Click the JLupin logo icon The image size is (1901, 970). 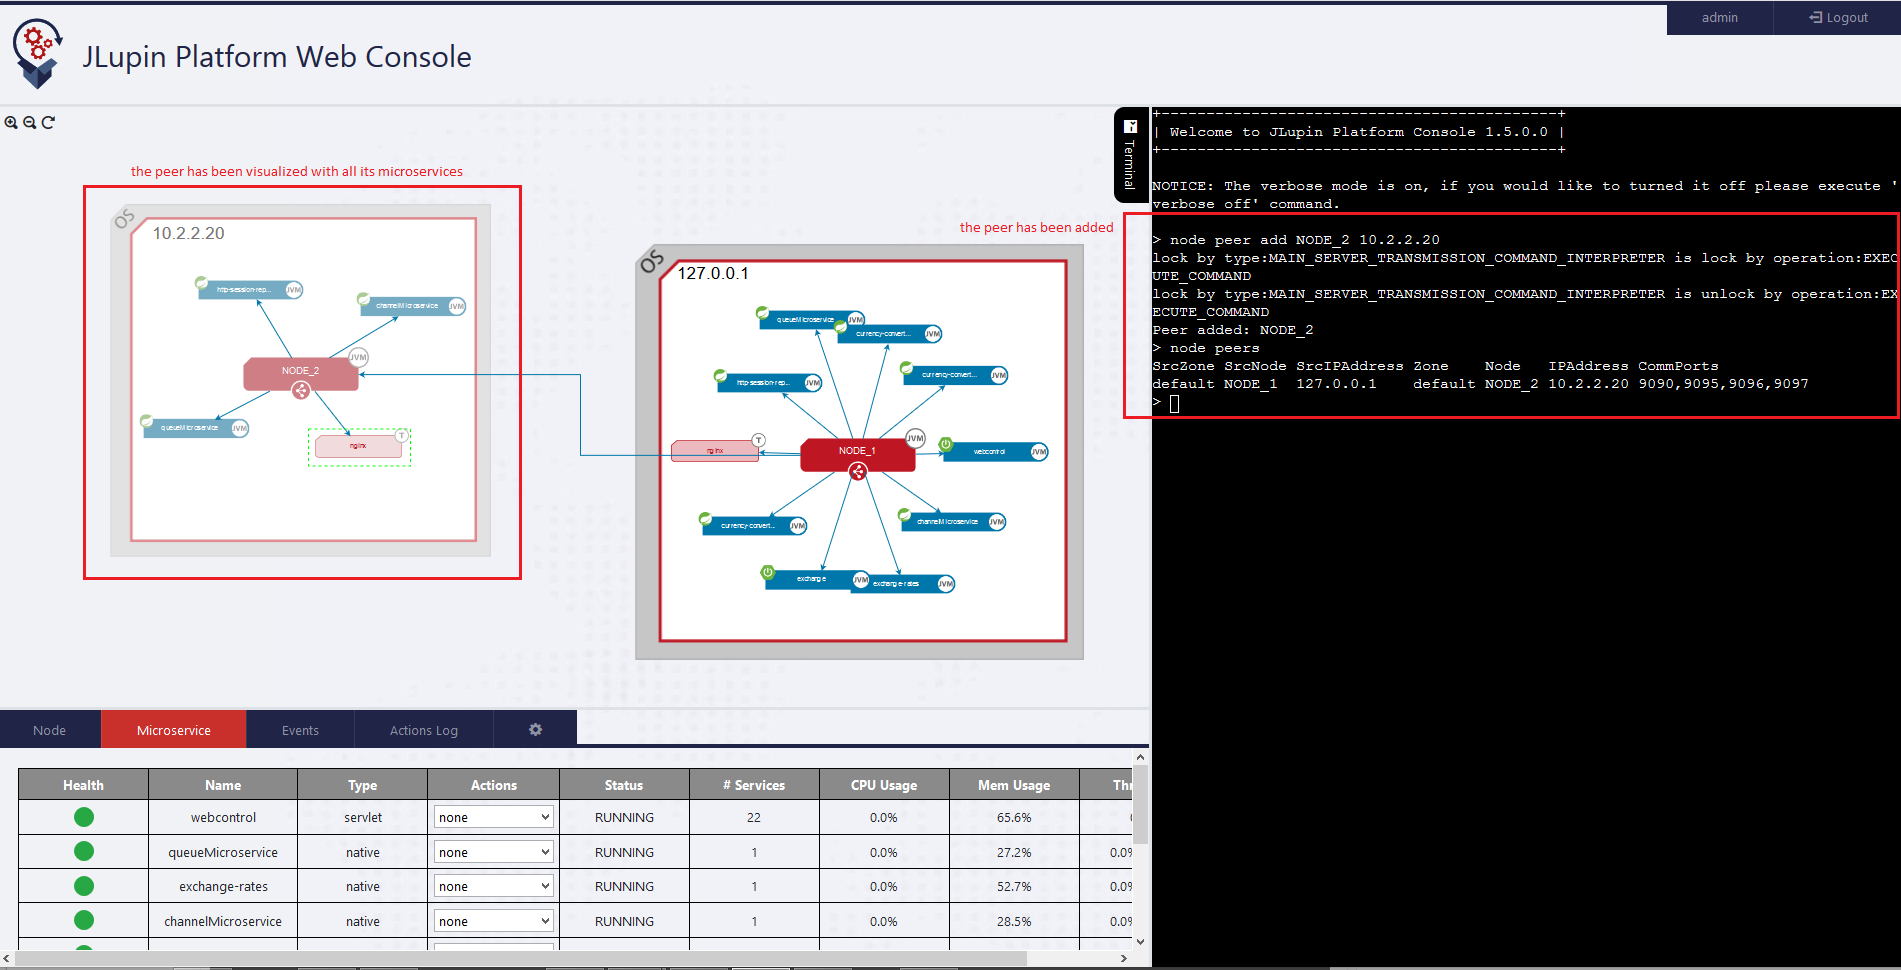point(38,54)
